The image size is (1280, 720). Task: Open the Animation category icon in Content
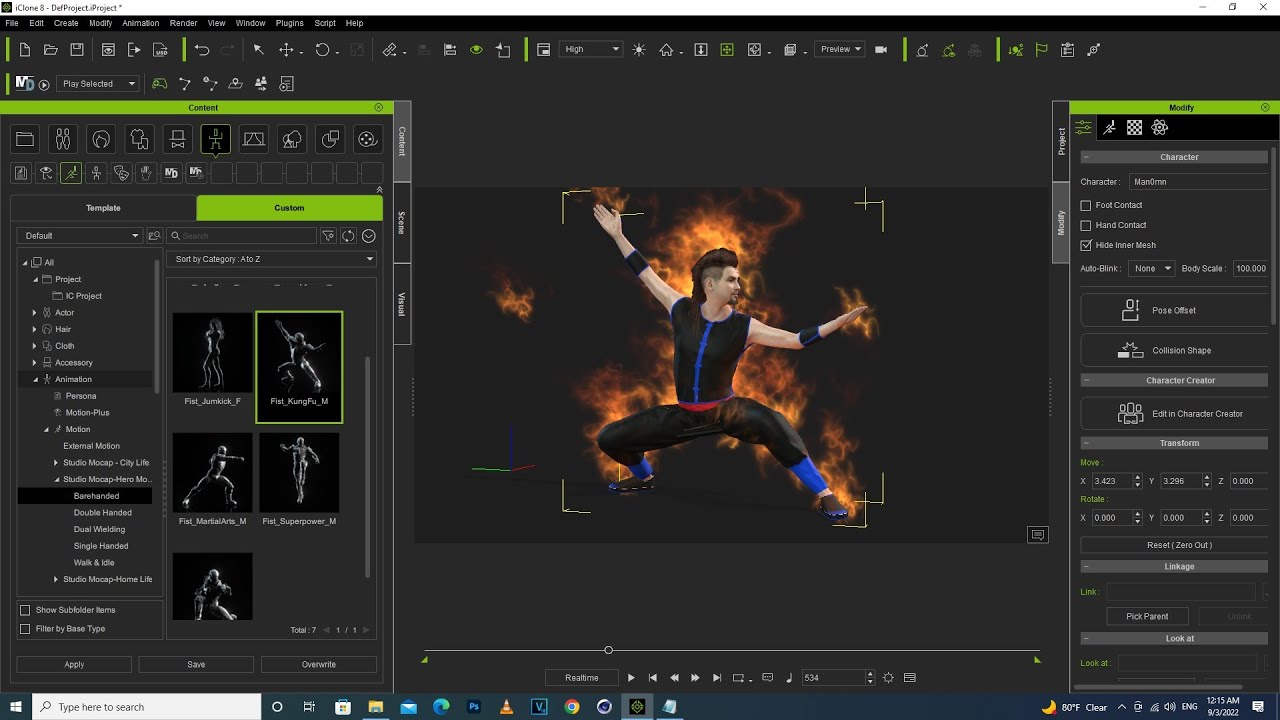pos(215,140)
